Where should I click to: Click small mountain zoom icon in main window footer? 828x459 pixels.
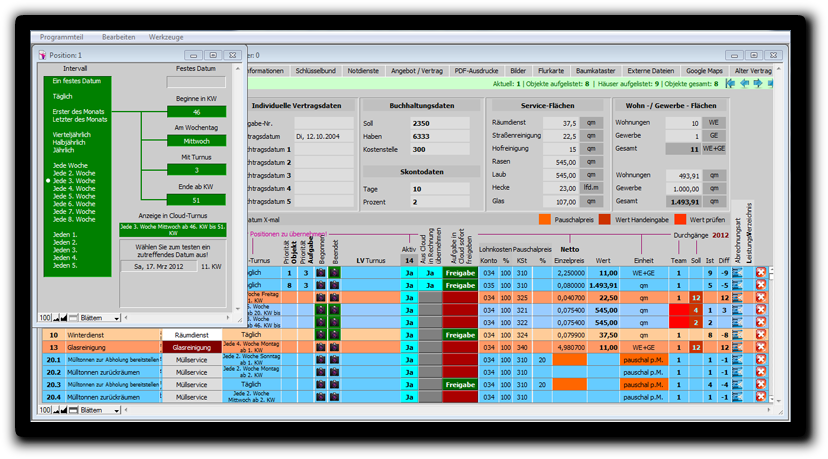56,410
